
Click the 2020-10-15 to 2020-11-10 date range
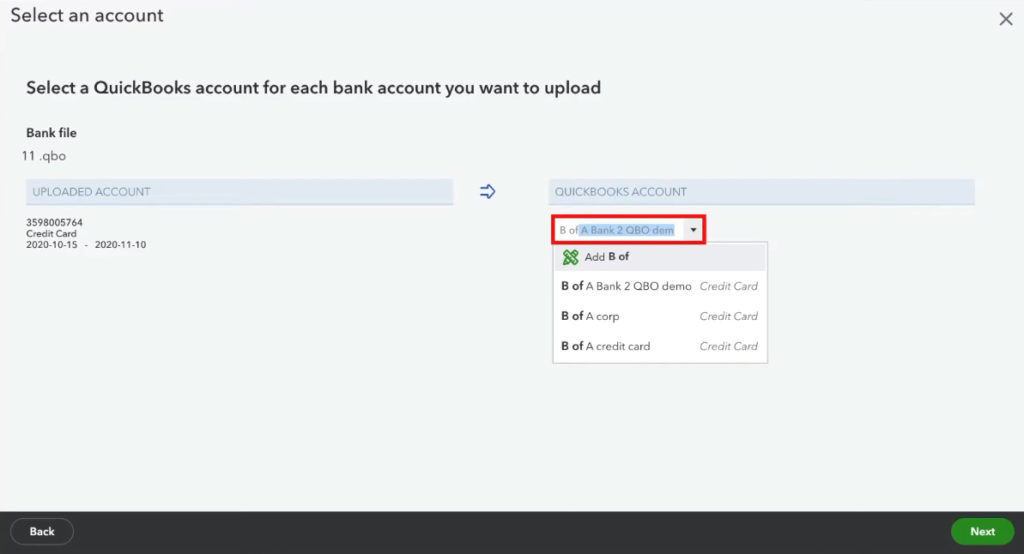pyautogui.click(x=86, y=245)
